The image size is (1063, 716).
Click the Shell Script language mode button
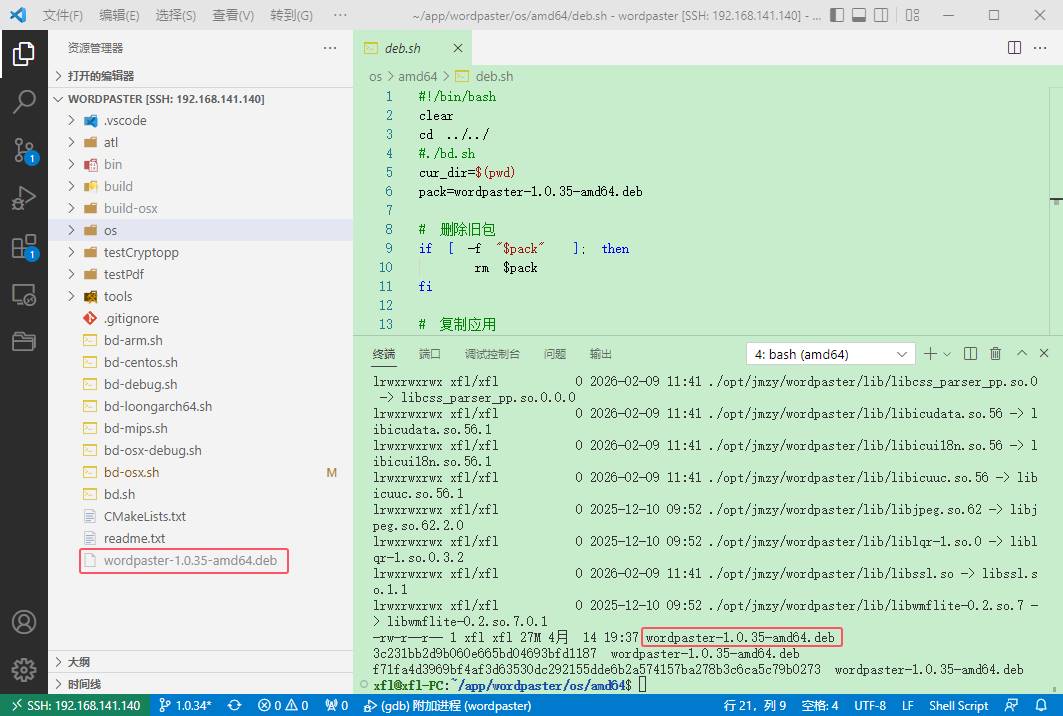tap(958, 705)
